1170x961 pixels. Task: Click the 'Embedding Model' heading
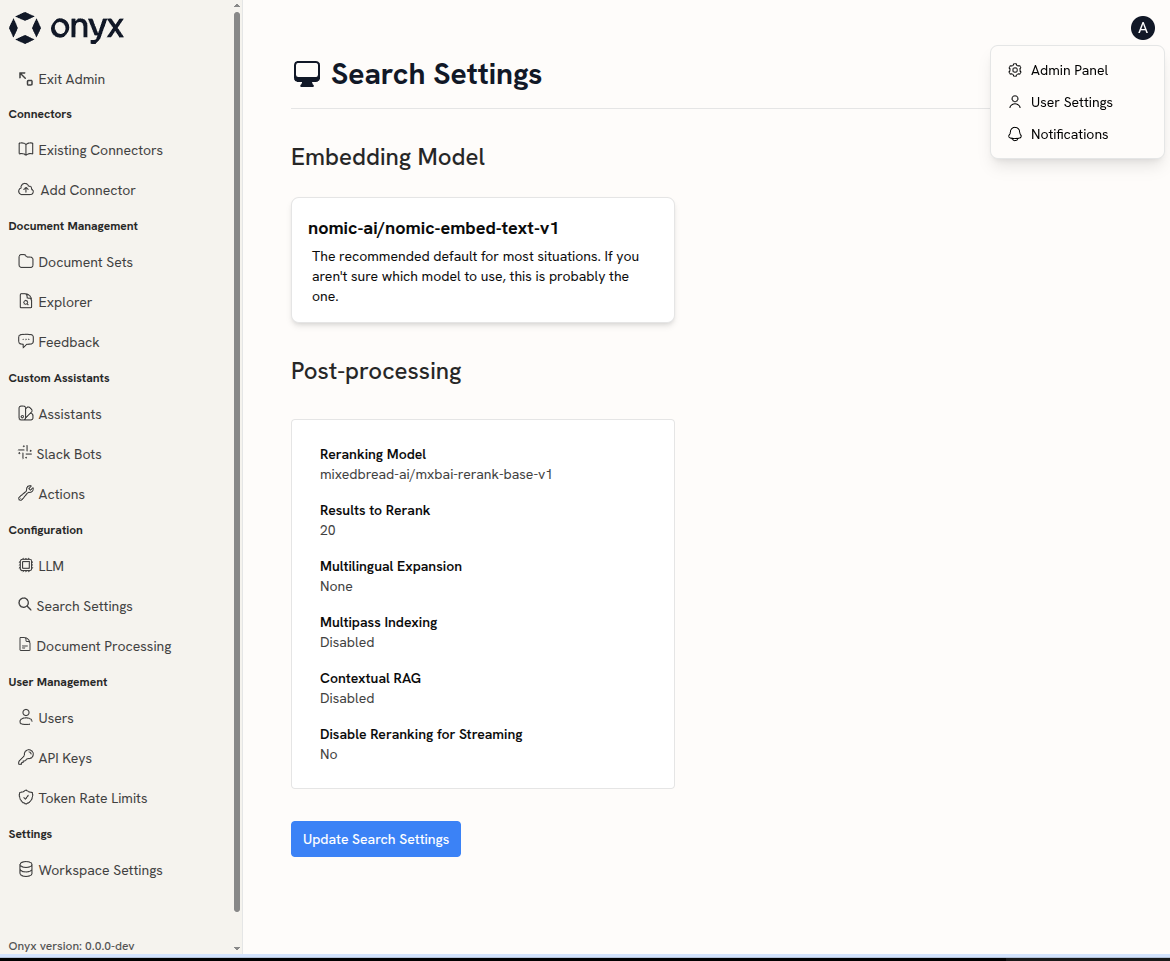[x=387, y=157]
